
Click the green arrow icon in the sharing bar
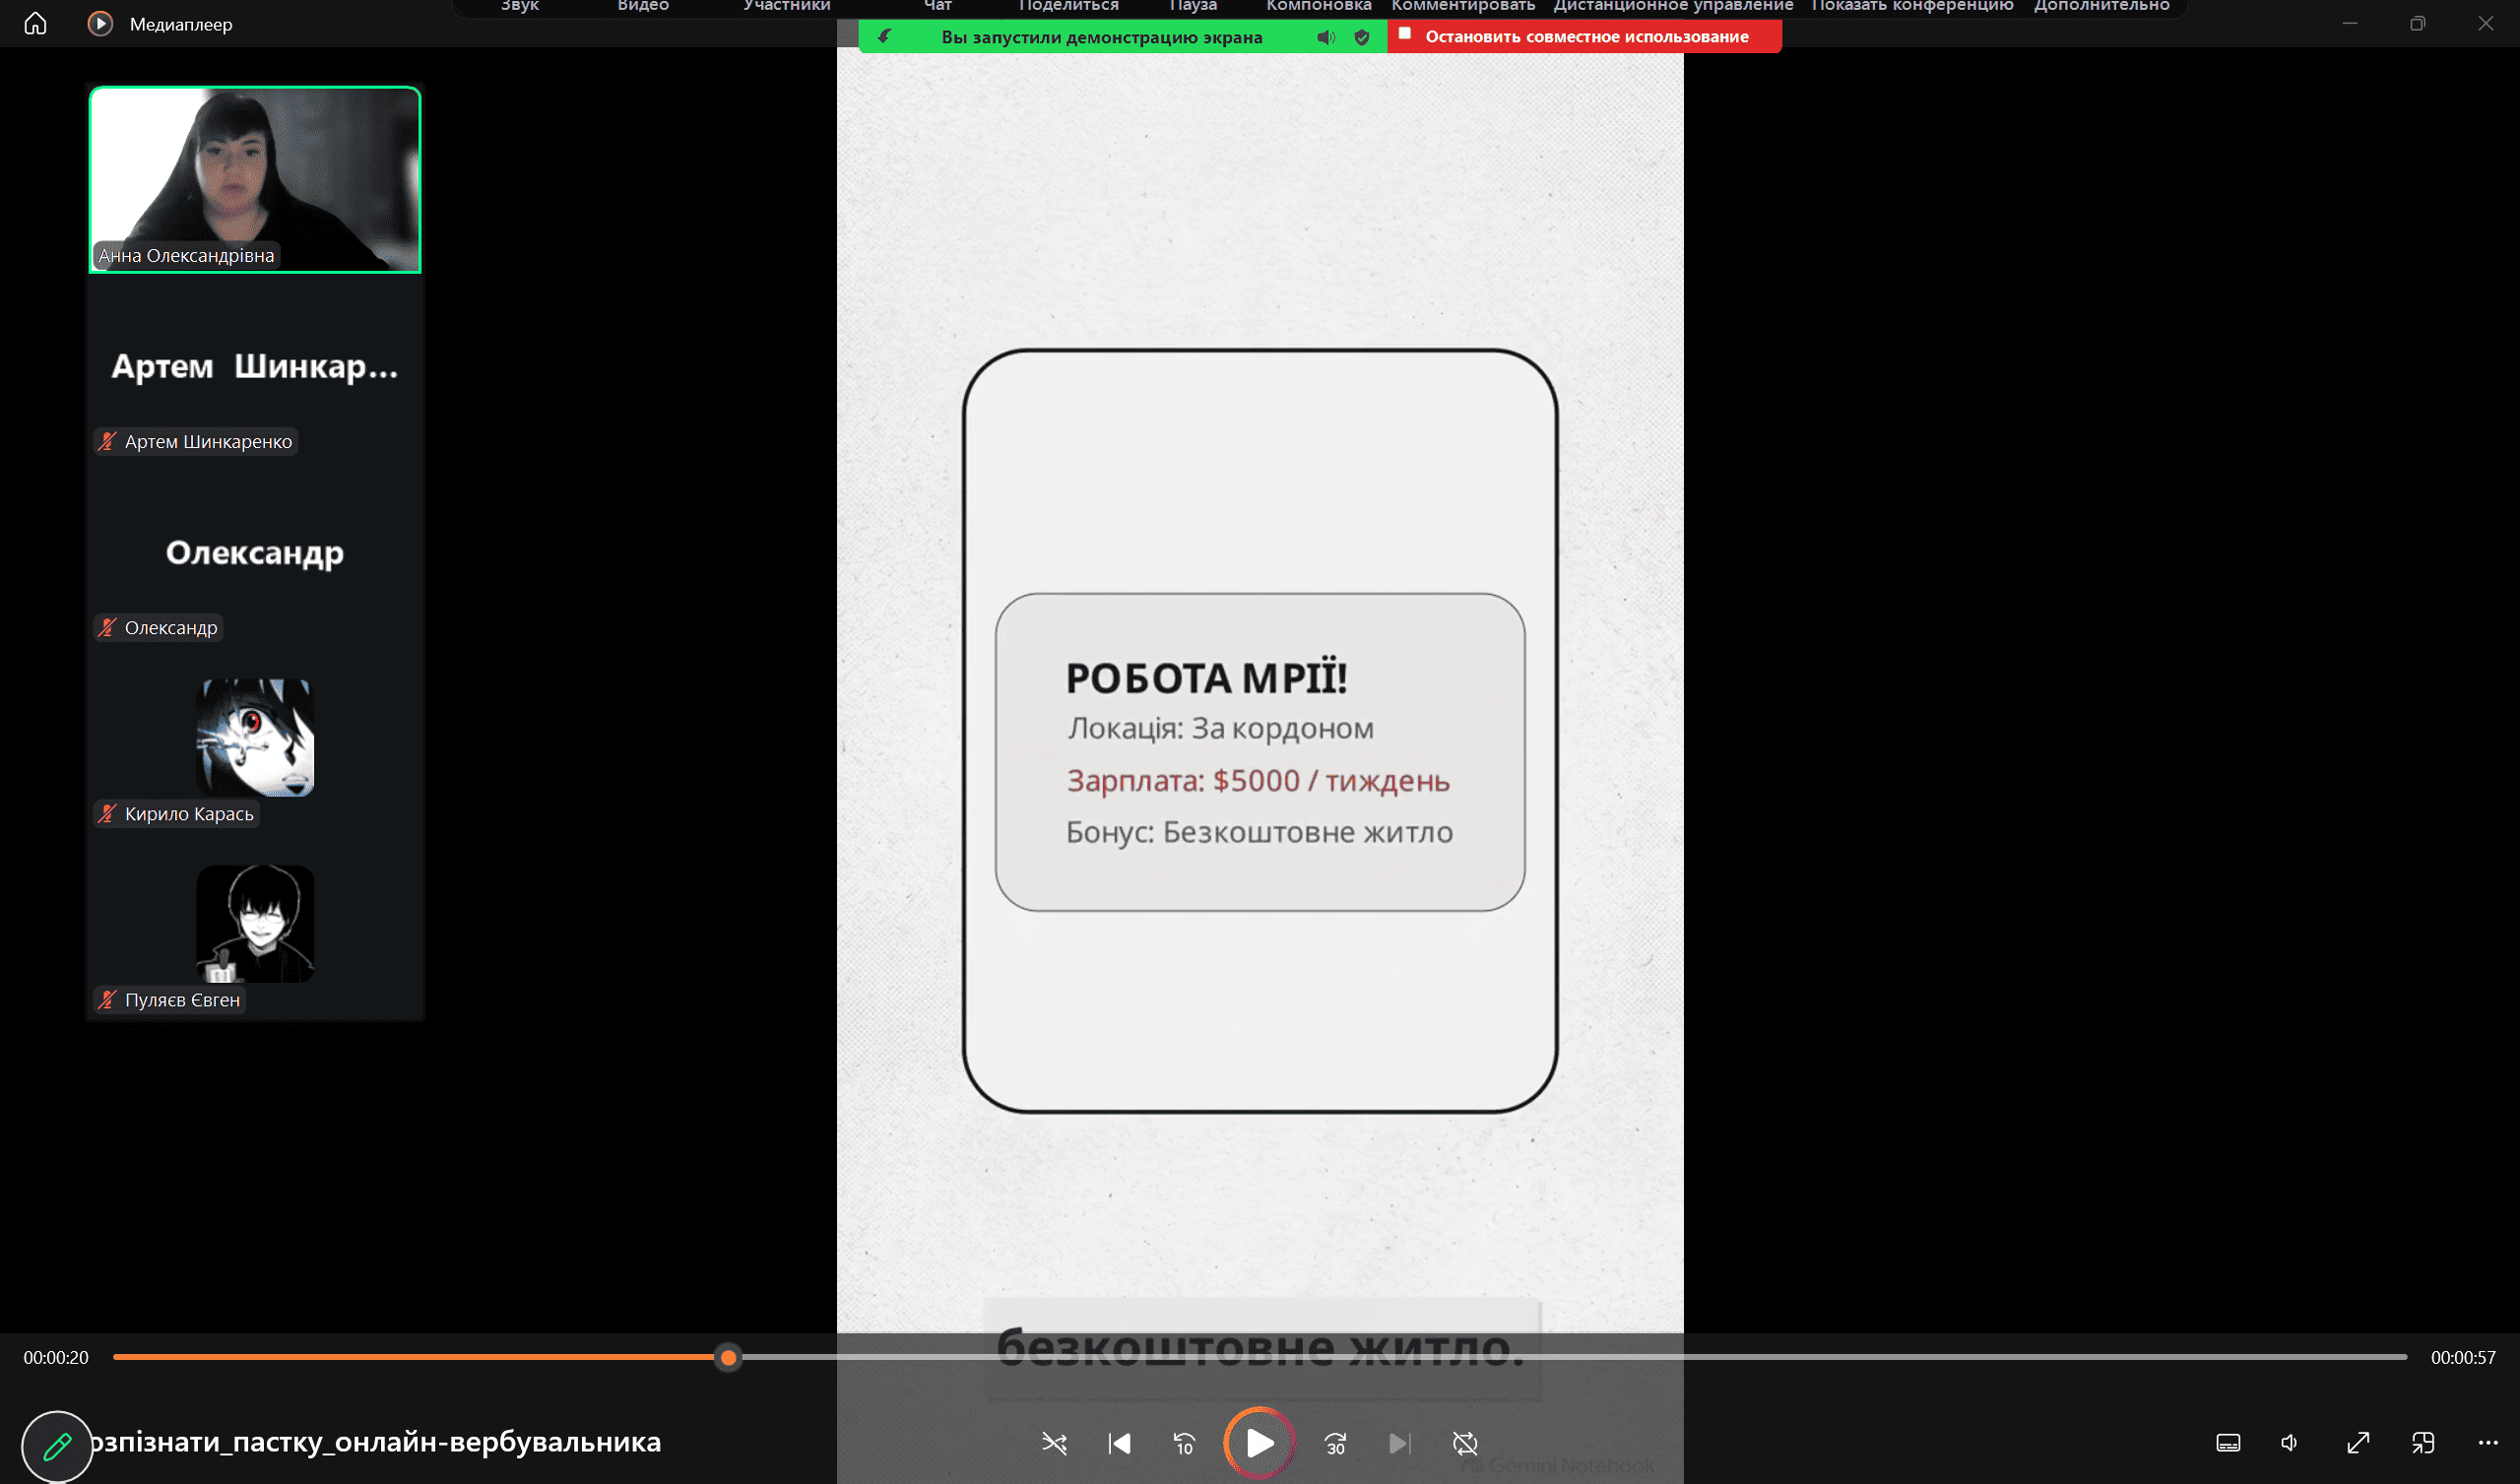pyautogui.click(x=885, y=37)
